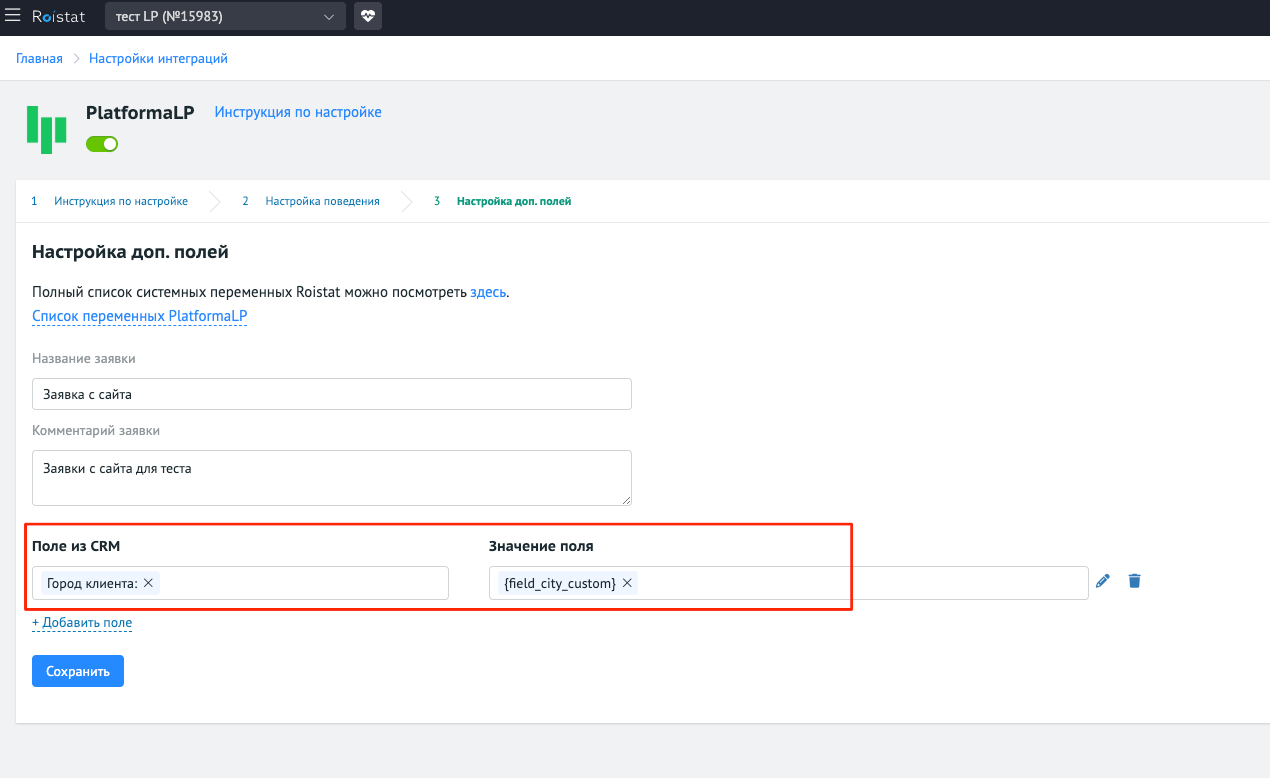Click the PlatformaLP title text
Screen dimensions: 1270x778
tap(140, 112)
